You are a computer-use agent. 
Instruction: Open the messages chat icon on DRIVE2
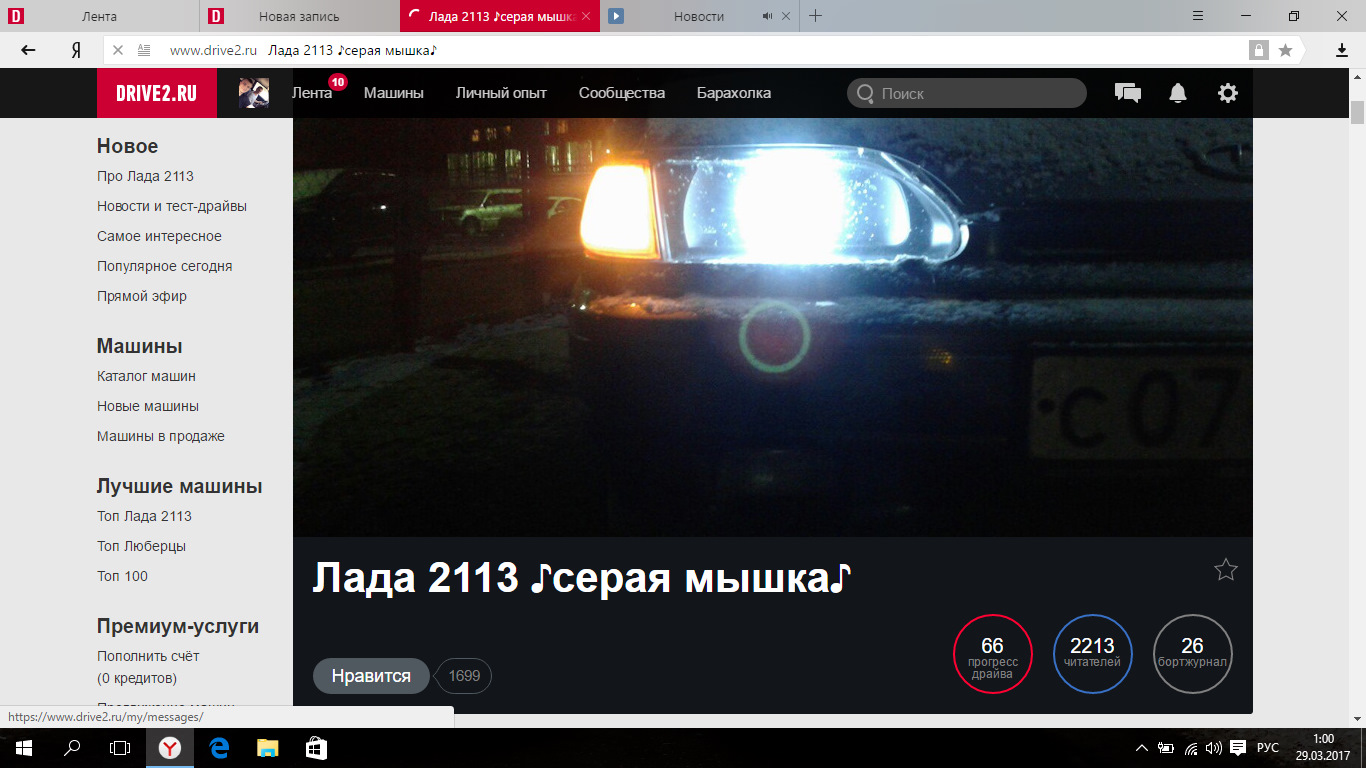click(1127, 92)
